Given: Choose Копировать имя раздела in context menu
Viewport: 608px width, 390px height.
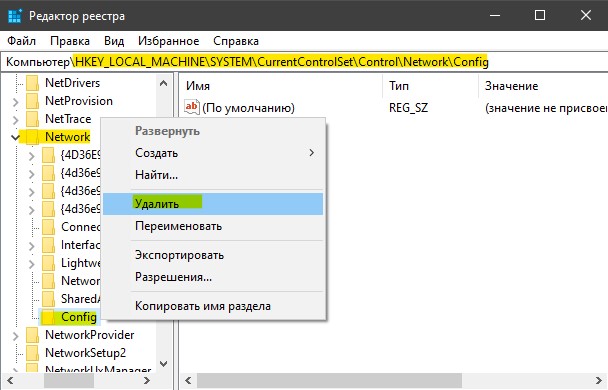Looking at the screenshot, I should [x=213, y=306].
